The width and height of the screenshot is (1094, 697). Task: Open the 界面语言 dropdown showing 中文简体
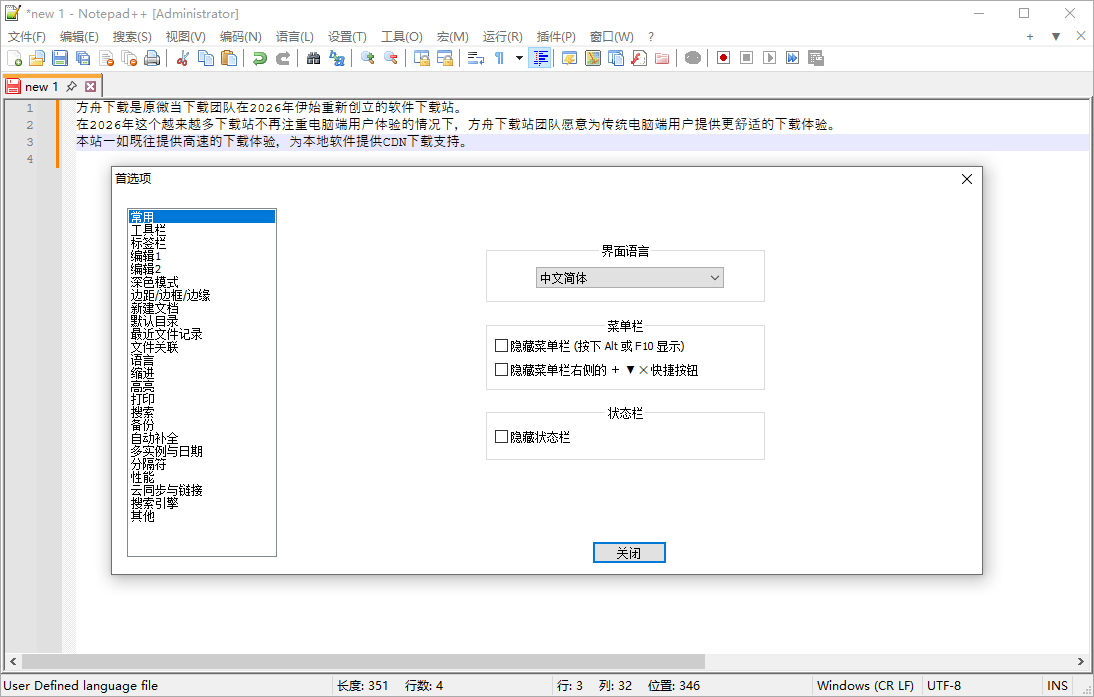[629, 277]
